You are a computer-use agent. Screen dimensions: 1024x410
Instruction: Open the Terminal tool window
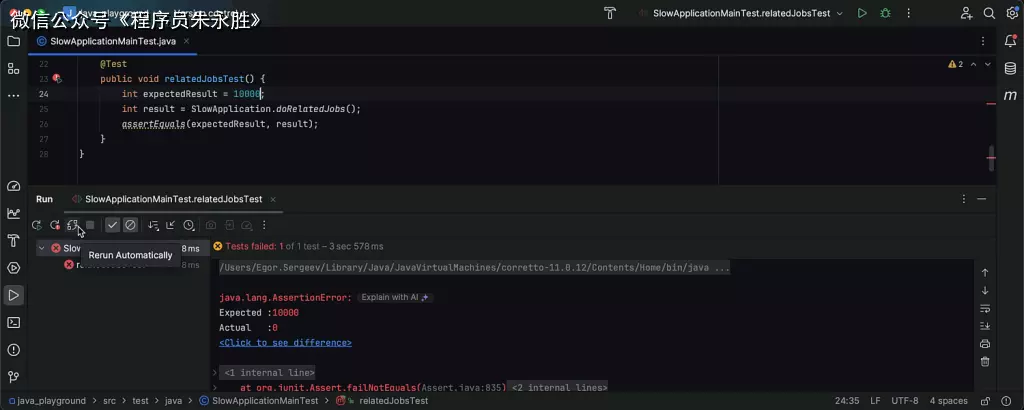click(x=14, y=322)
